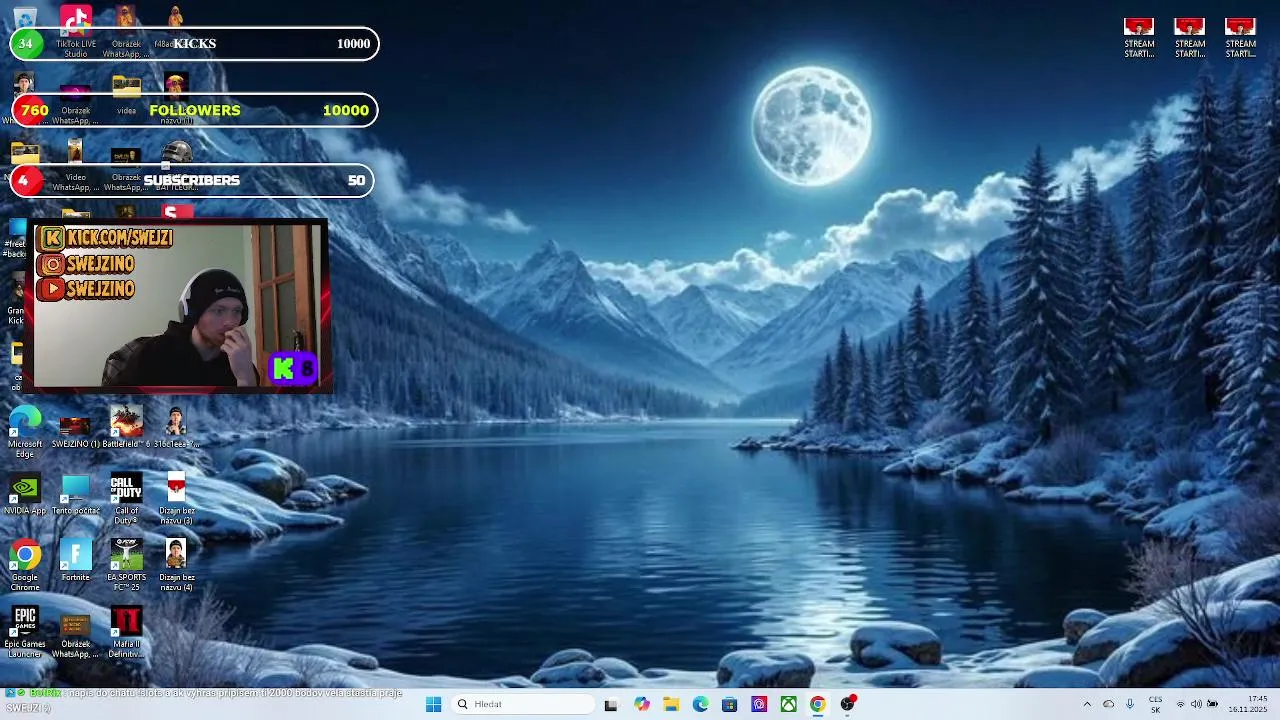Viewport: 1280px width, 720px height.
Task: Click the KICKS goal progress bar
Action: pos(194,43)
